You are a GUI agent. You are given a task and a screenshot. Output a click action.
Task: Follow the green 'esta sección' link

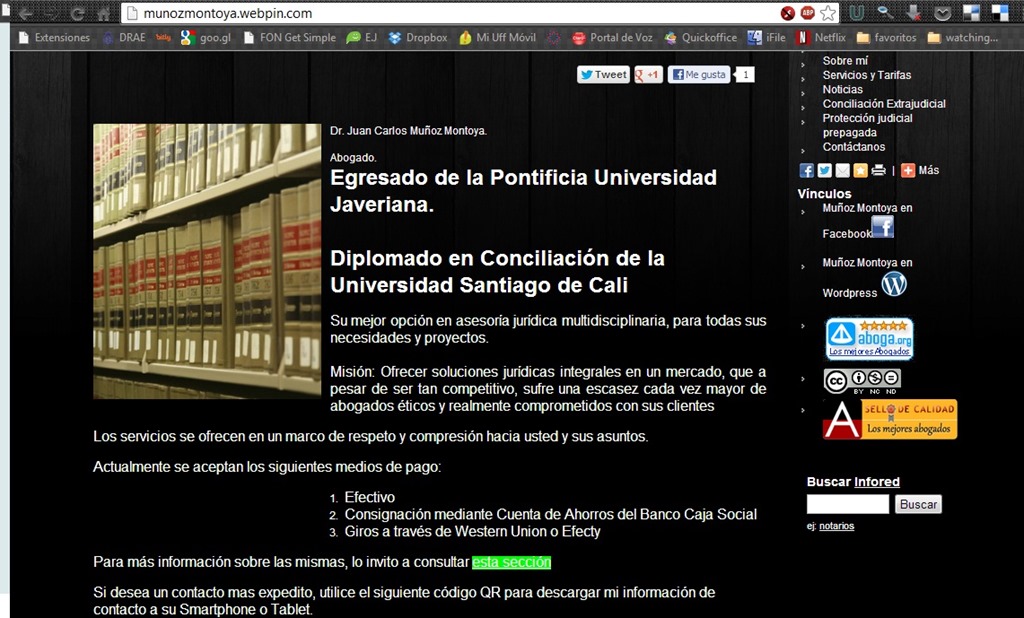[511, 562]
